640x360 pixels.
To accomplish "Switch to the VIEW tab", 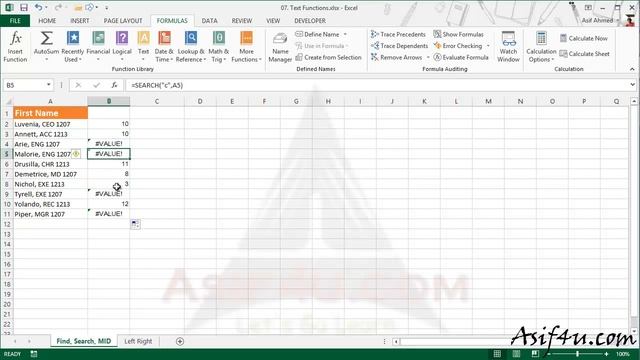I will click(x=273, y=21).
